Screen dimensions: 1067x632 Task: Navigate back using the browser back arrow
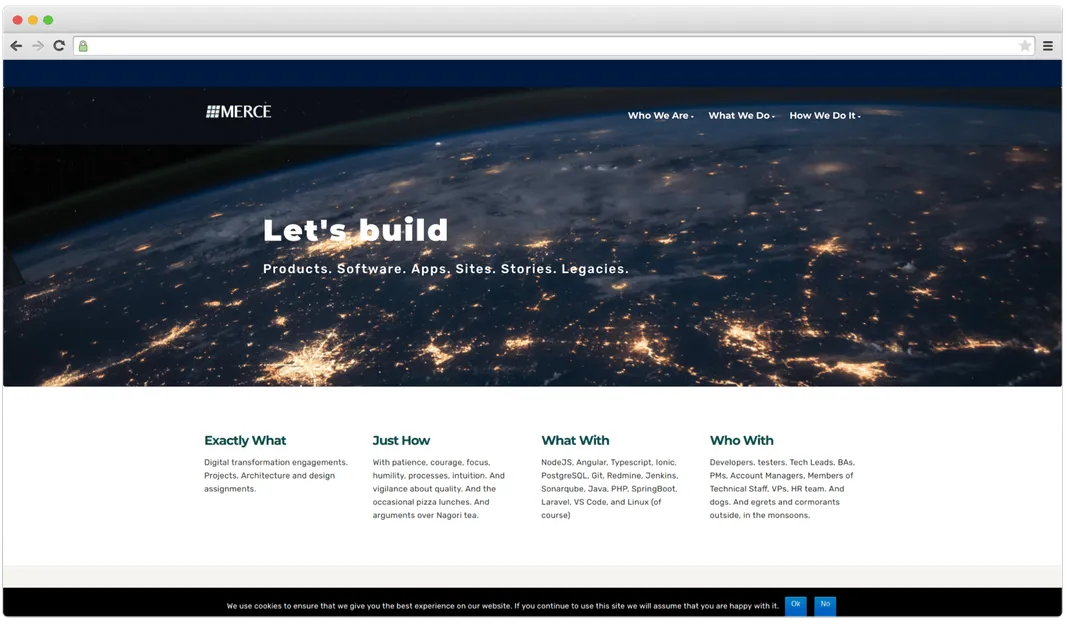click(16, 45)
